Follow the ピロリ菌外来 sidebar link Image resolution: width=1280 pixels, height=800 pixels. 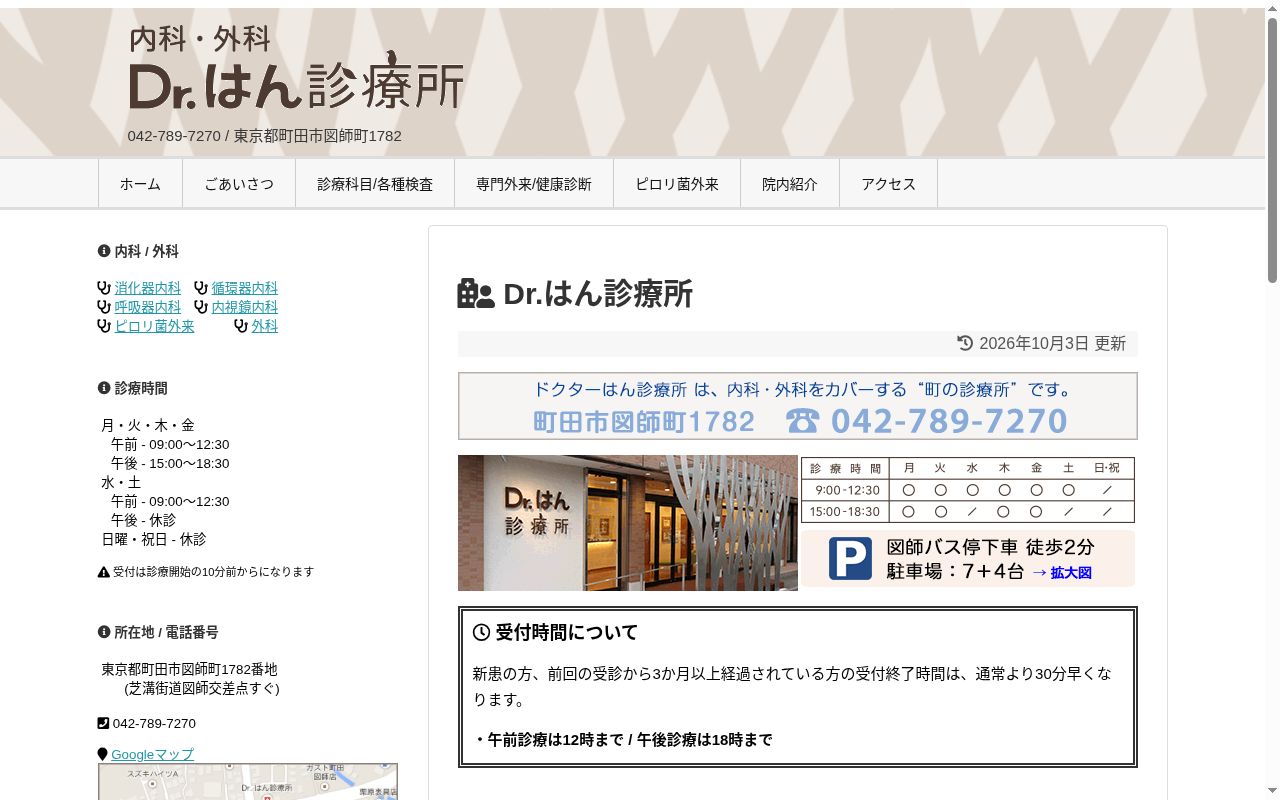(154, 326)
